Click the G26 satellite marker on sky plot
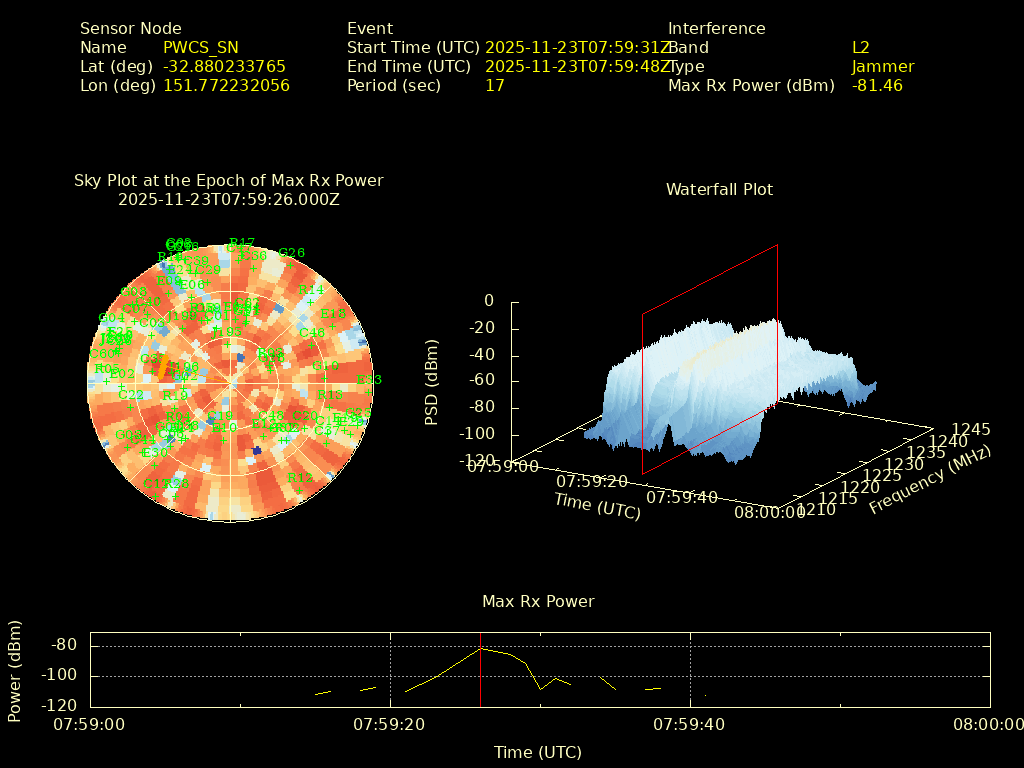 coord(290,265)
